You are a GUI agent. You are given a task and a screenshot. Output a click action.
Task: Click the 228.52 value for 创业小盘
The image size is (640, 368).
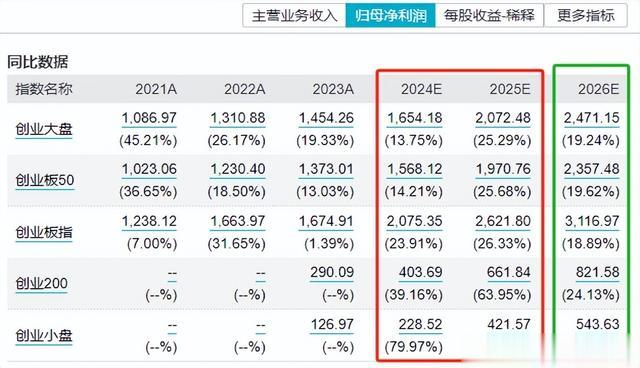[420, 325]
